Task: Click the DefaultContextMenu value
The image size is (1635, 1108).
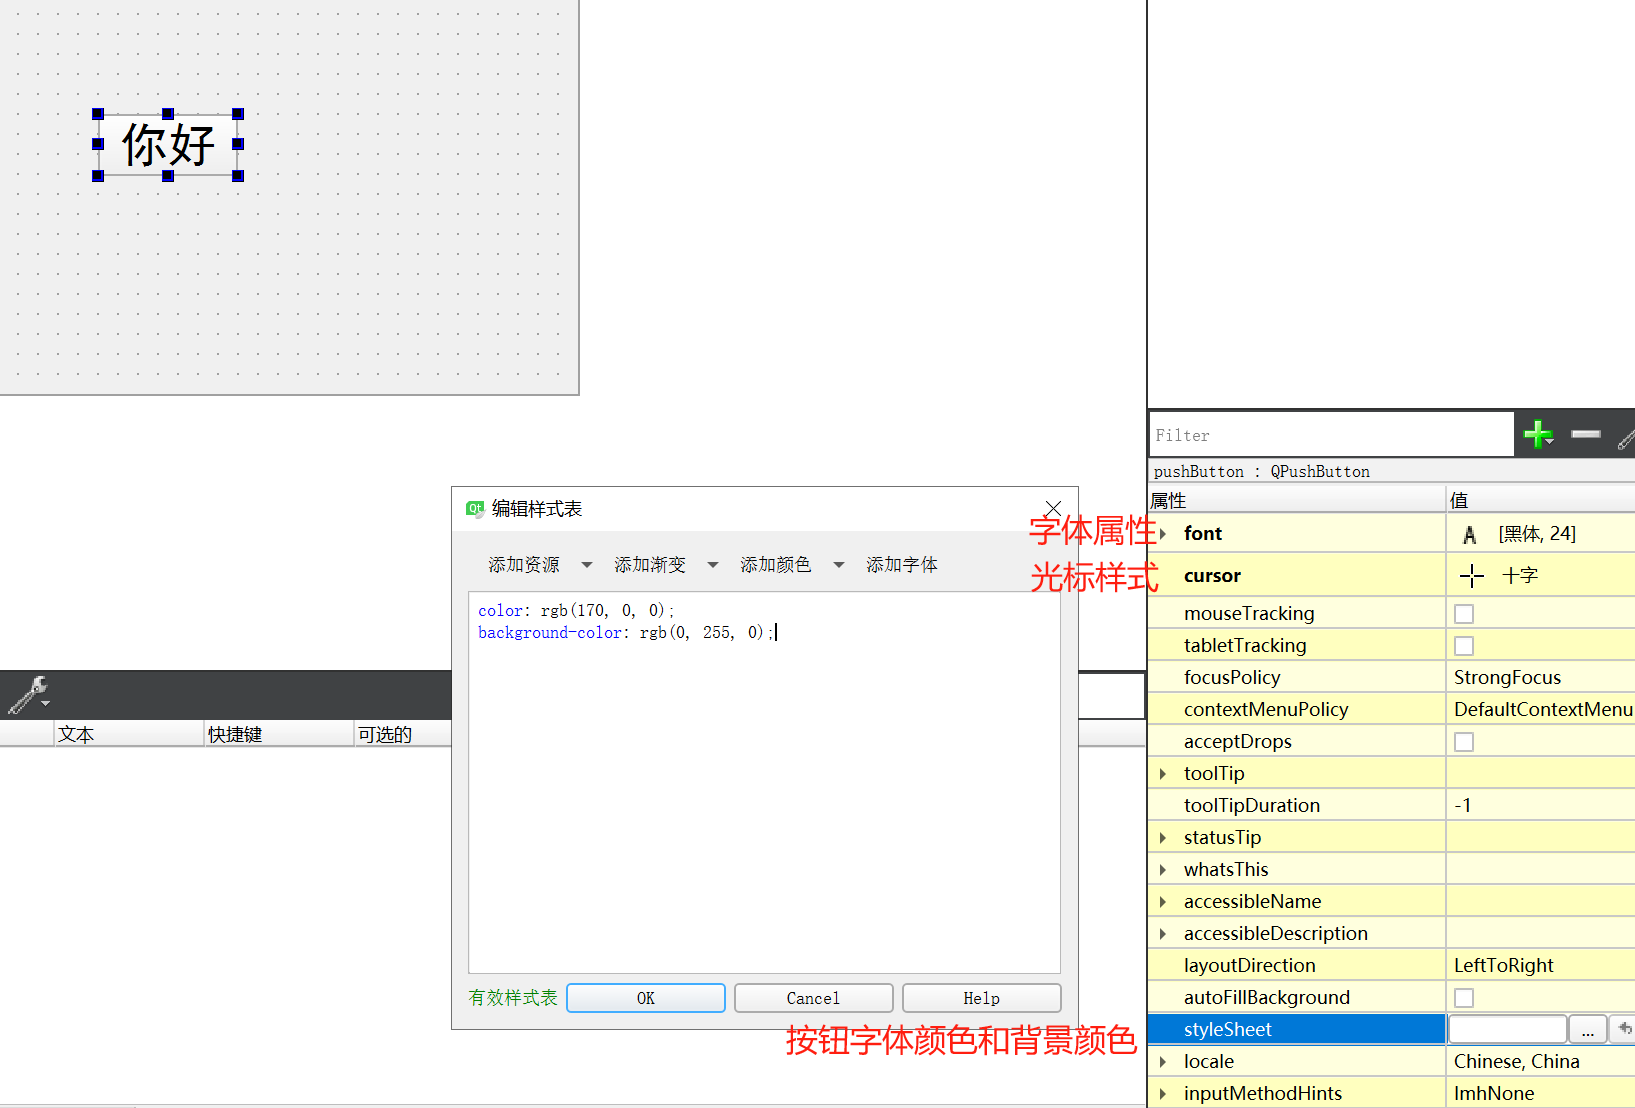Action: click(x=1543, y=710)
